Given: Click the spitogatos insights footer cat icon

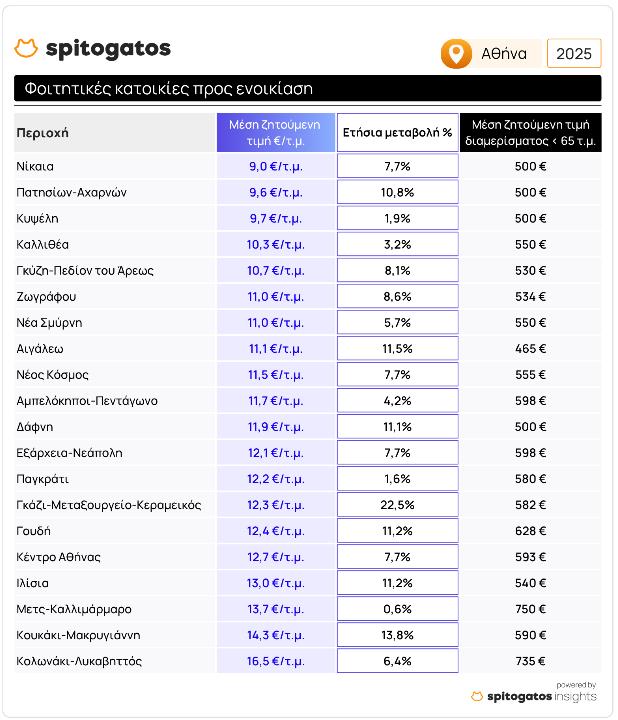Looking at the screenshot, I should tap(477, 697).
